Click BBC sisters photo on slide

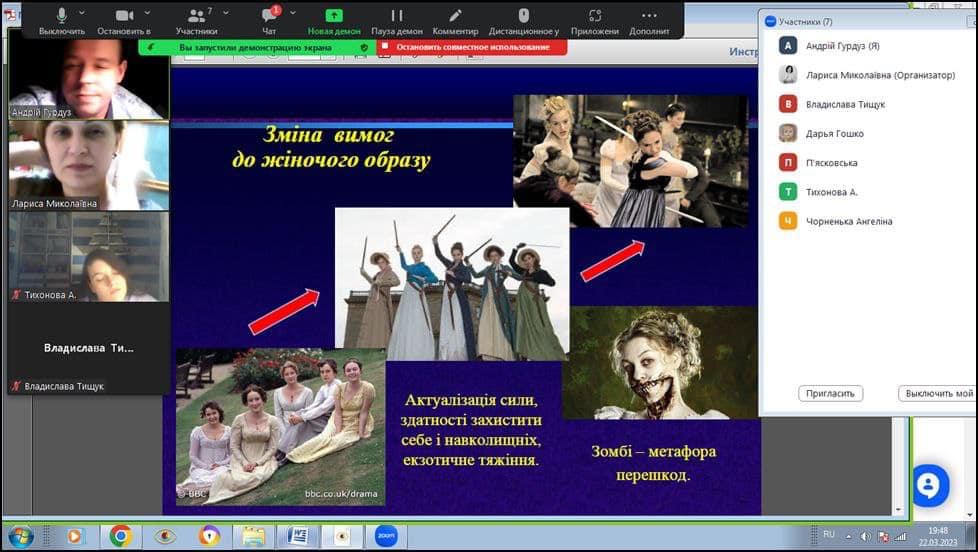[281, 427]
